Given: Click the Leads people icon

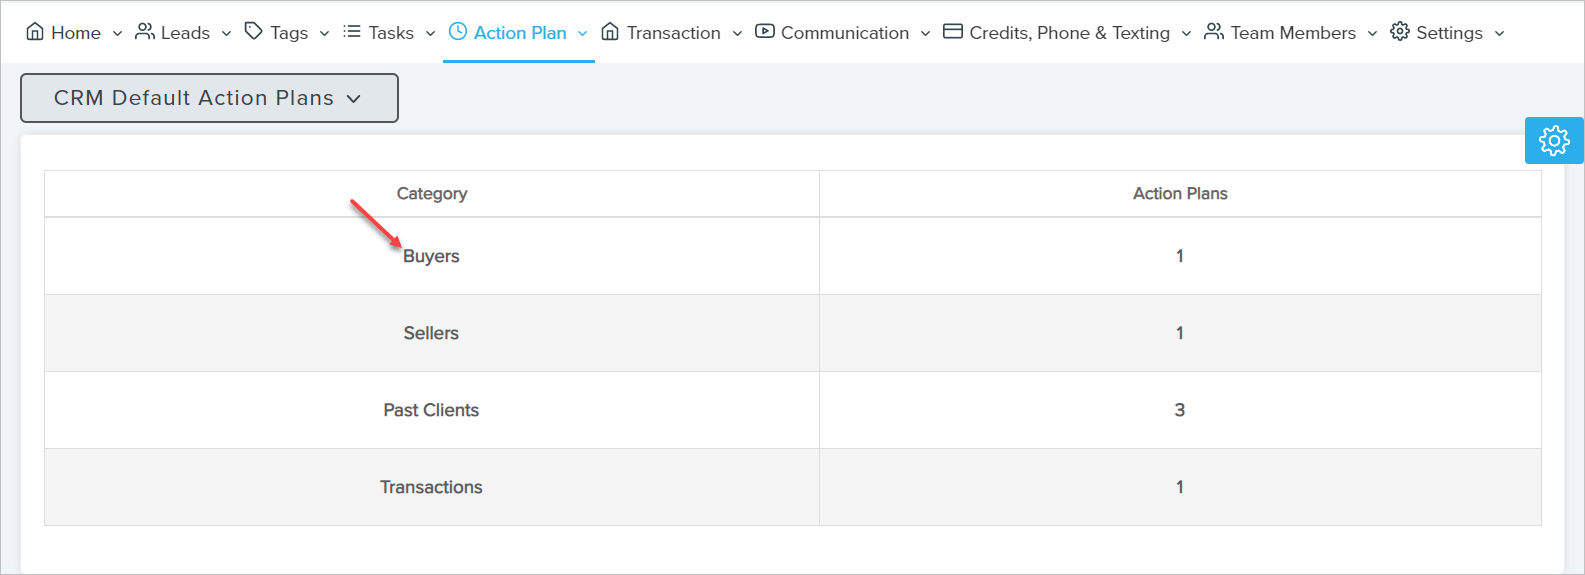Looking at the screenshot, I should (x=145, y=32).
